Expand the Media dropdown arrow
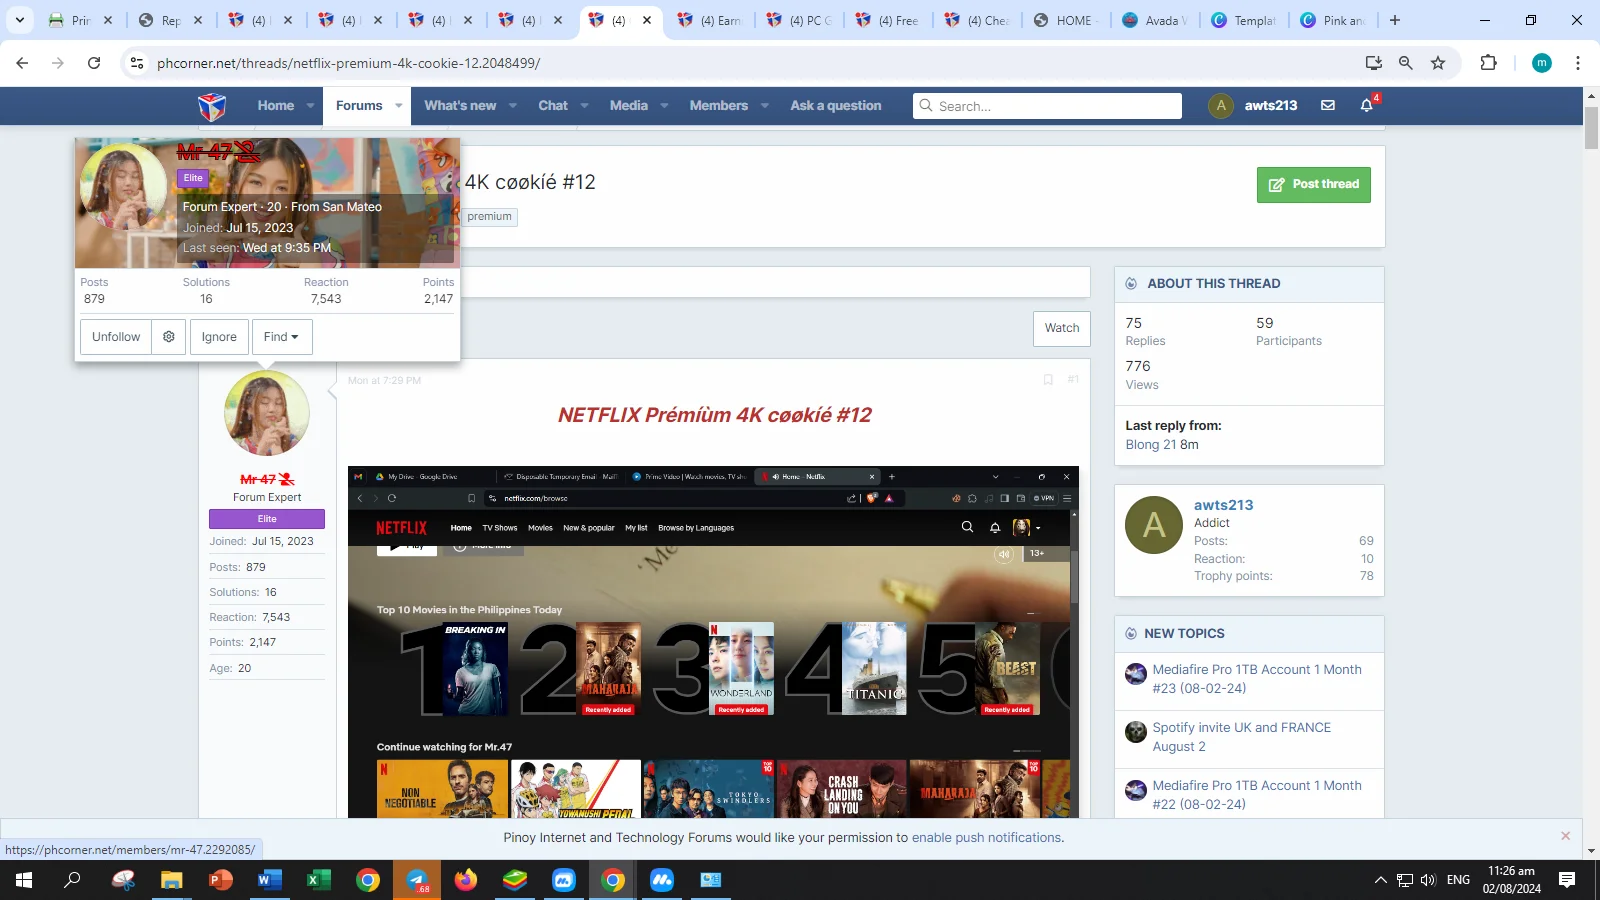Viewport: 1600px width, 900px height. pos(664,106)
